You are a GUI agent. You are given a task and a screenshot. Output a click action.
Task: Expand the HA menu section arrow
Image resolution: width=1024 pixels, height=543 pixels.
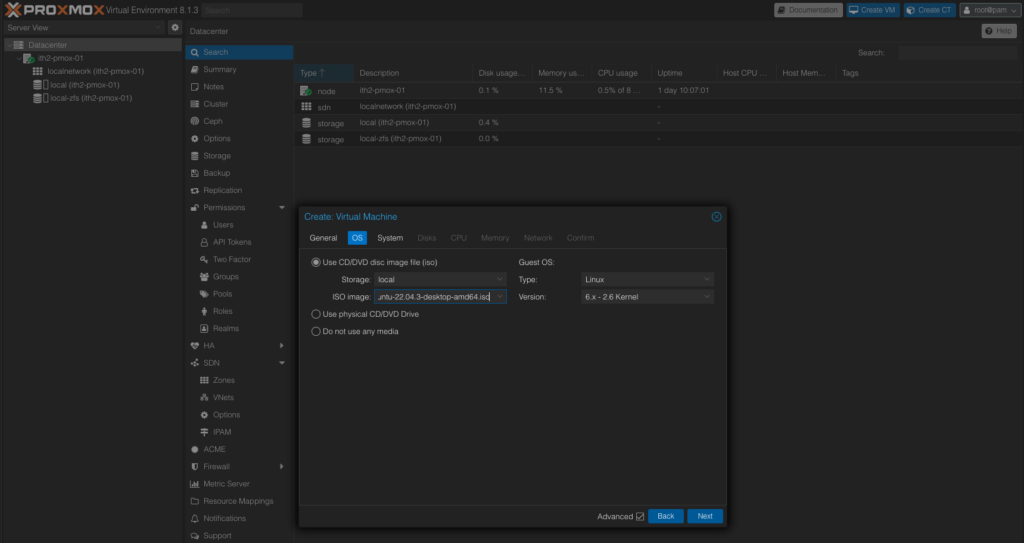pyautogui.click(x=282, y=346)
